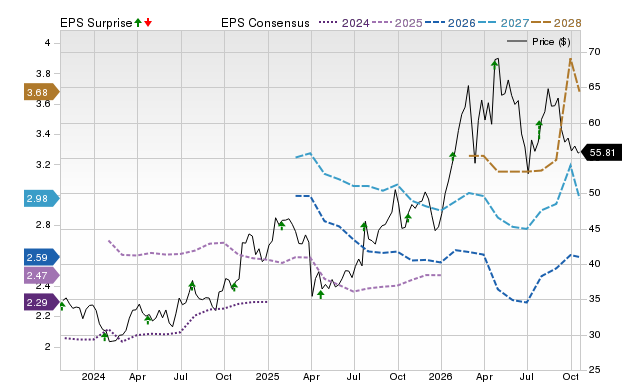The image size is (640, 382).
Task: Click the 2024 x-axis label
Action: click(93, 376)
